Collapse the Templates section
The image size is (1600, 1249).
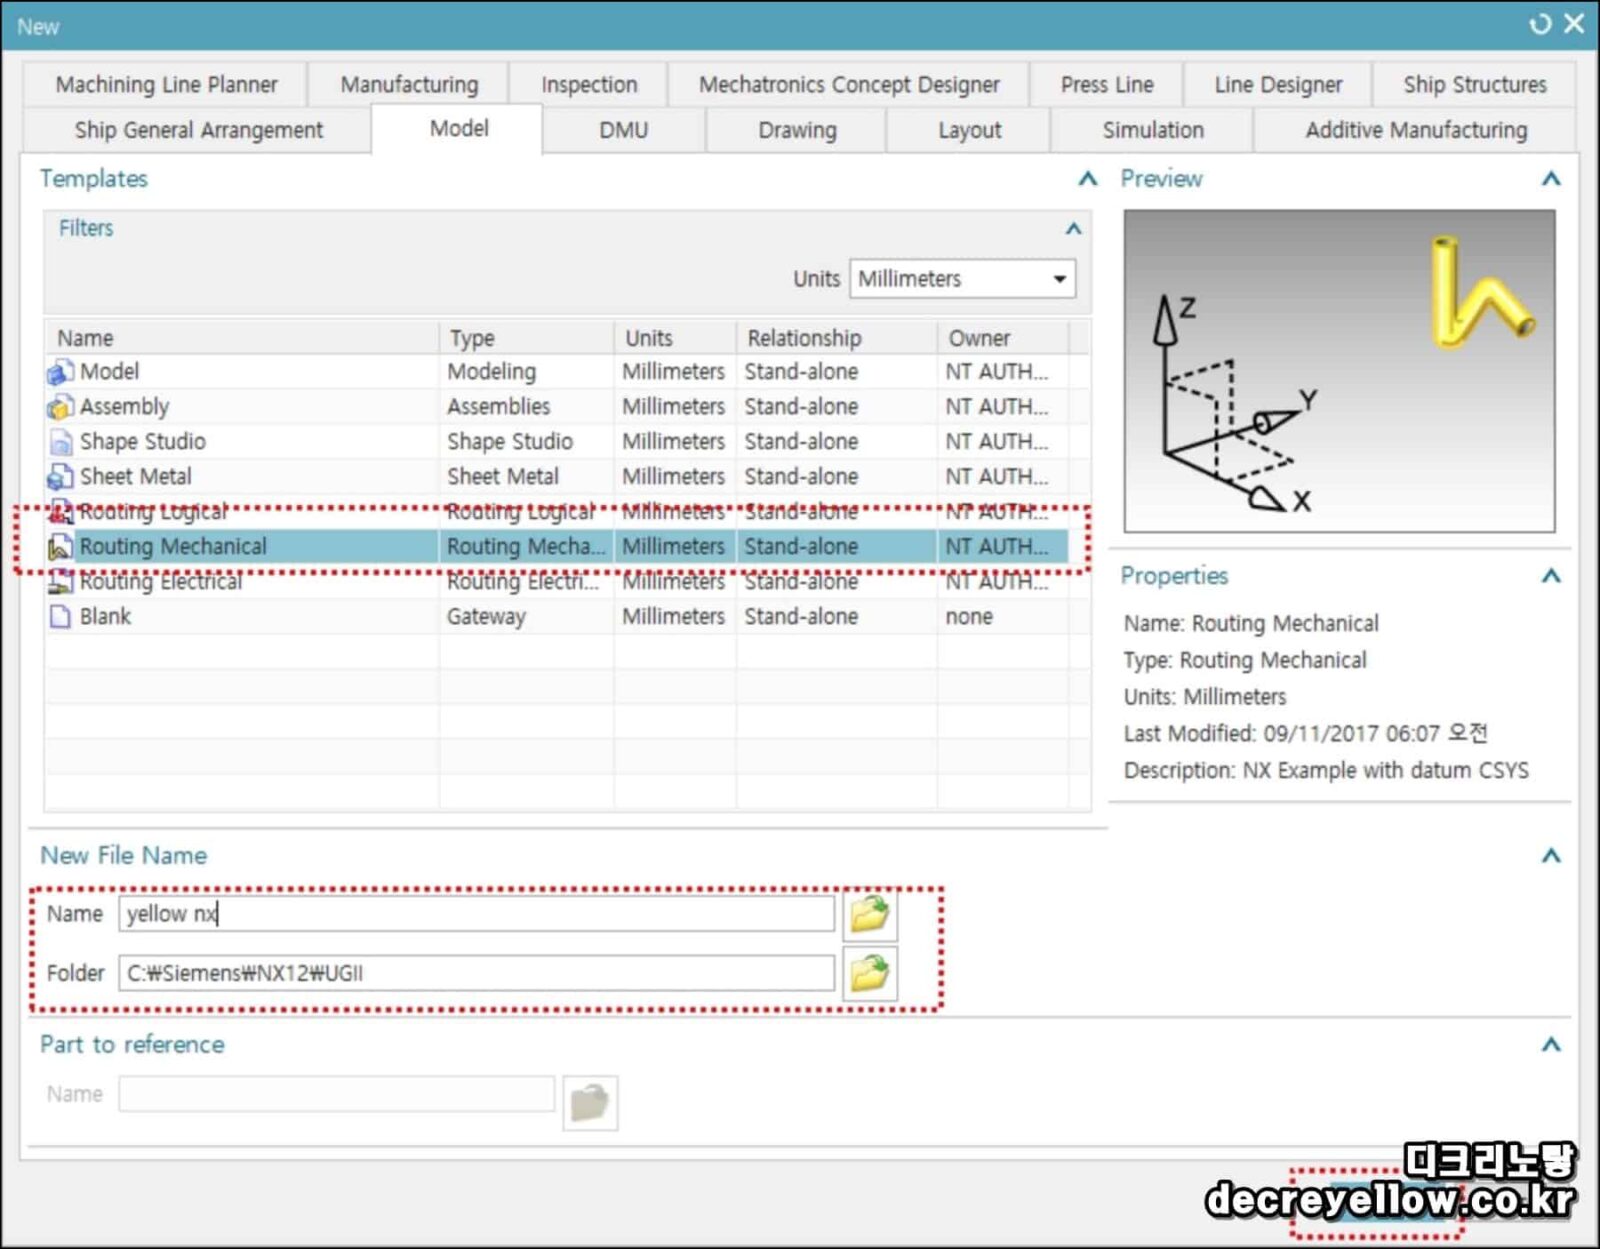click(1088, 179)
